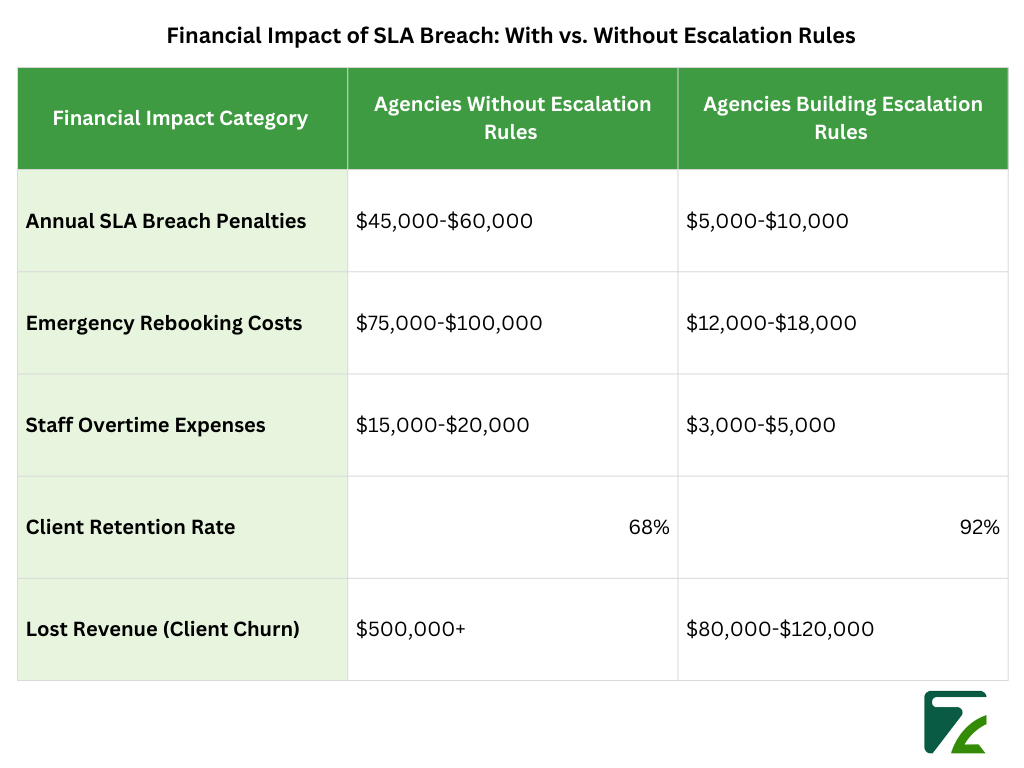Select the $500,000+ lost revenue value
Image resolution: width=1024 pixels, height=768 pixels.
pyautogui.click(x=410, y=629)
